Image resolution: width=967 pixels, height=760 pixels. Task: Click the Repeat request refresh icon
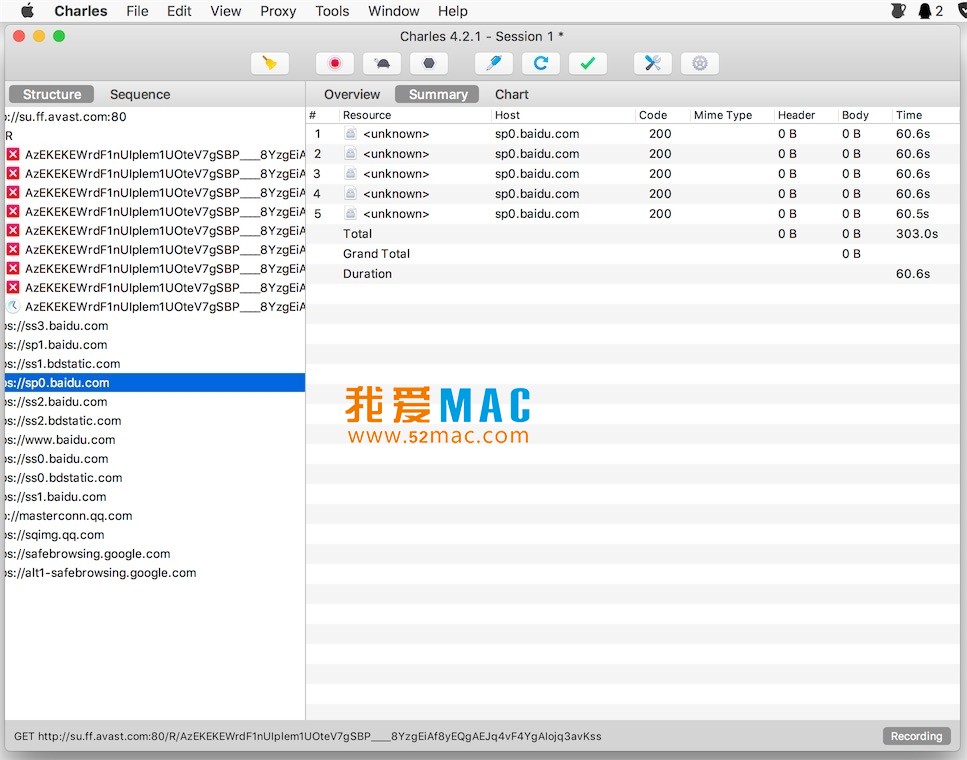point(541,63)
